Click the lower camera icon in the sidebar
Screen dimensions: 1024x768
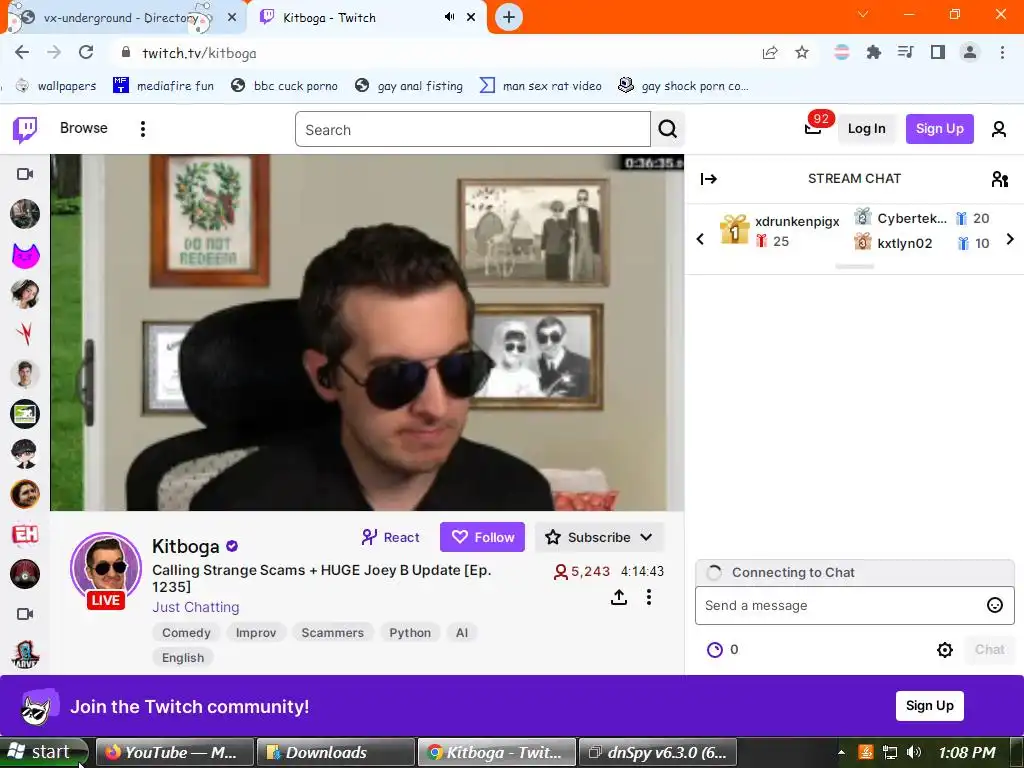point(25,614)
